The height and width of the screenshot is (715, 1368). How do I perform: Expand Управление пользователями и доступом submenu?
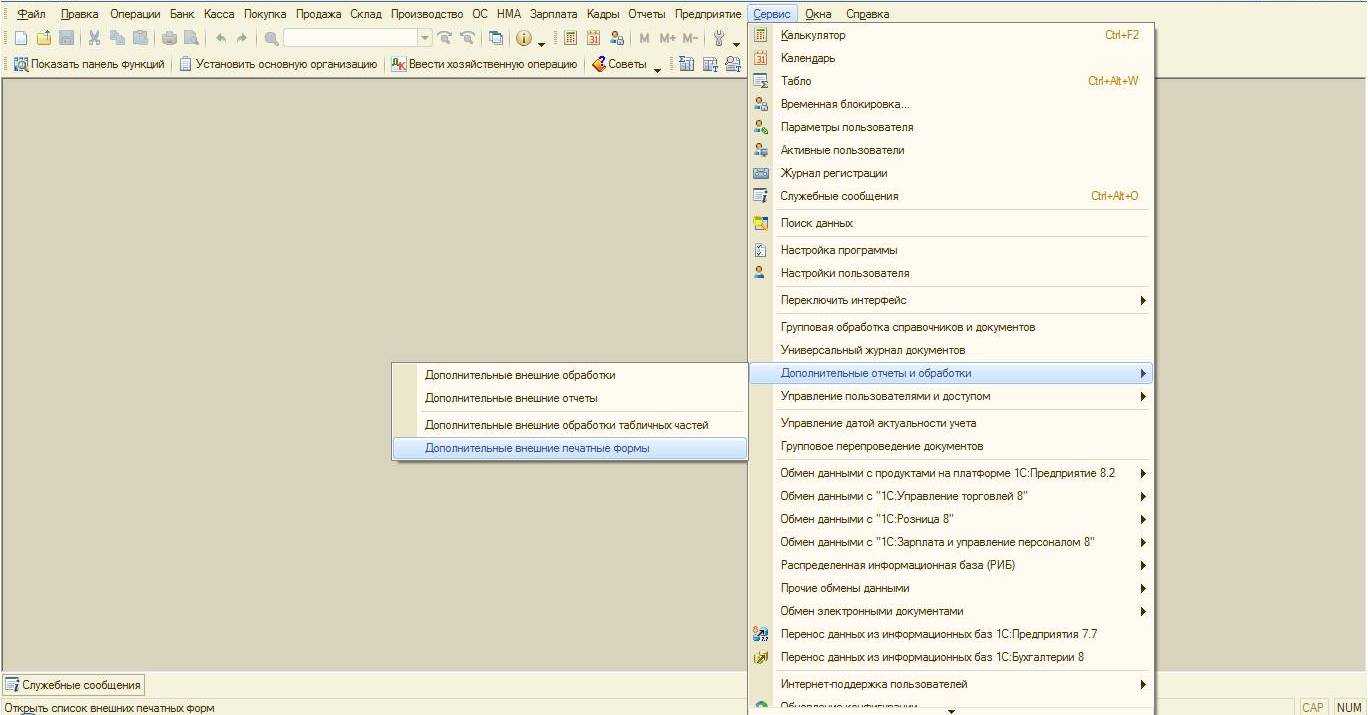click(1142, 396)
